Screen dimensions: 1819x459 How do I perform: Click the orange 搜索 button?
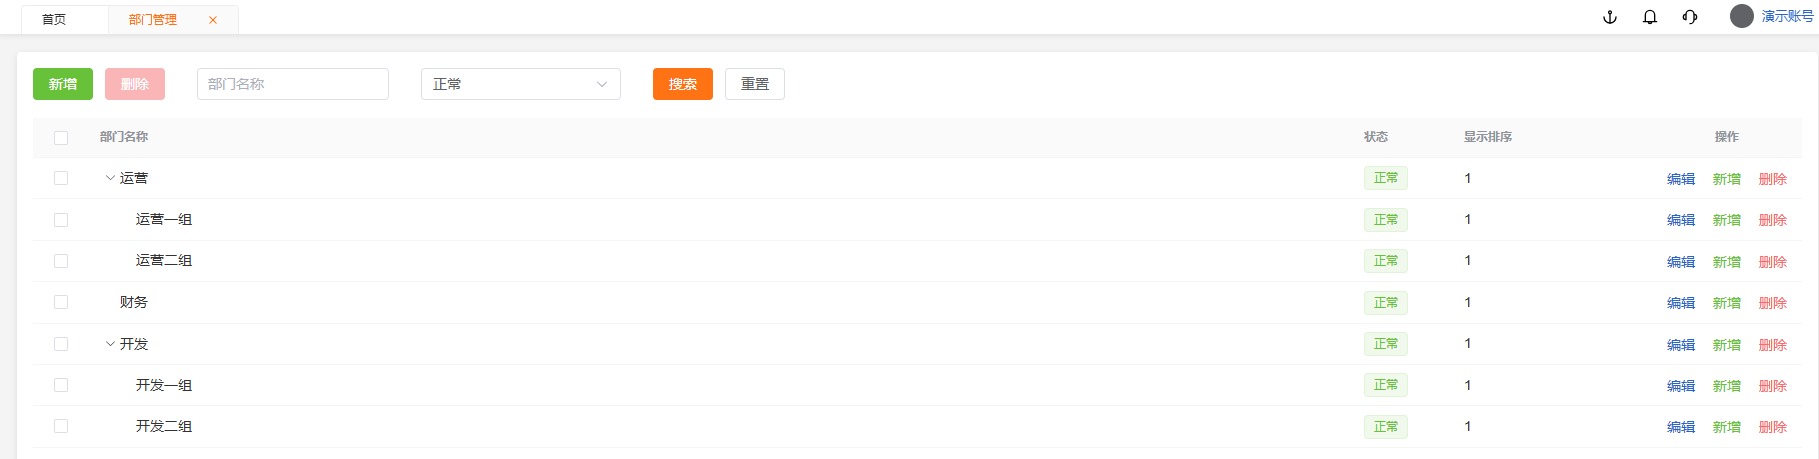(x=682, y=84)
